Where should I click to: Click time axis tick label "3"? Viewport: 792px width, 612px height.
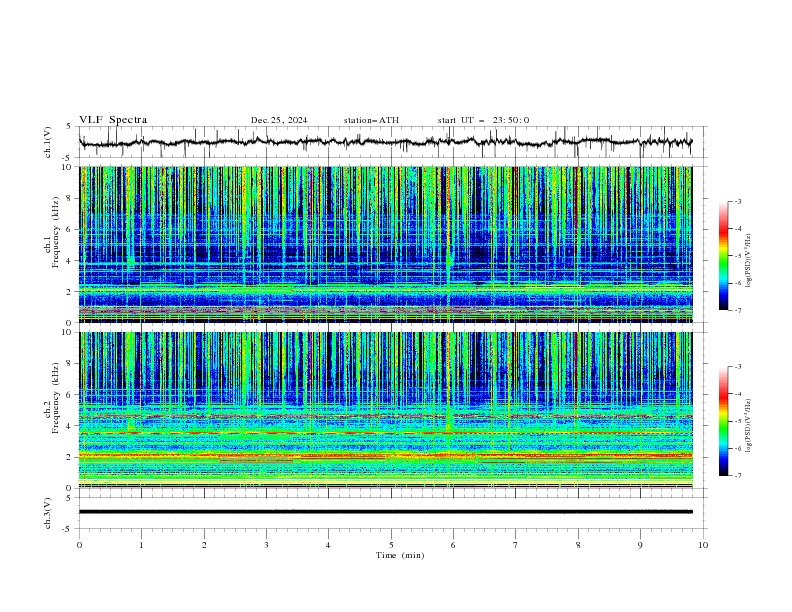(266, 545)
